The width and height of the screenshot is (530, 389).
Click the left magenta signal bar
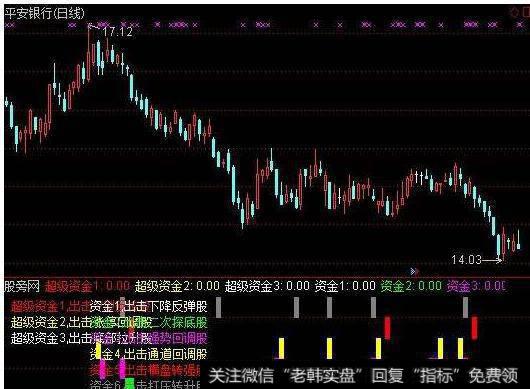click(102, 369)
